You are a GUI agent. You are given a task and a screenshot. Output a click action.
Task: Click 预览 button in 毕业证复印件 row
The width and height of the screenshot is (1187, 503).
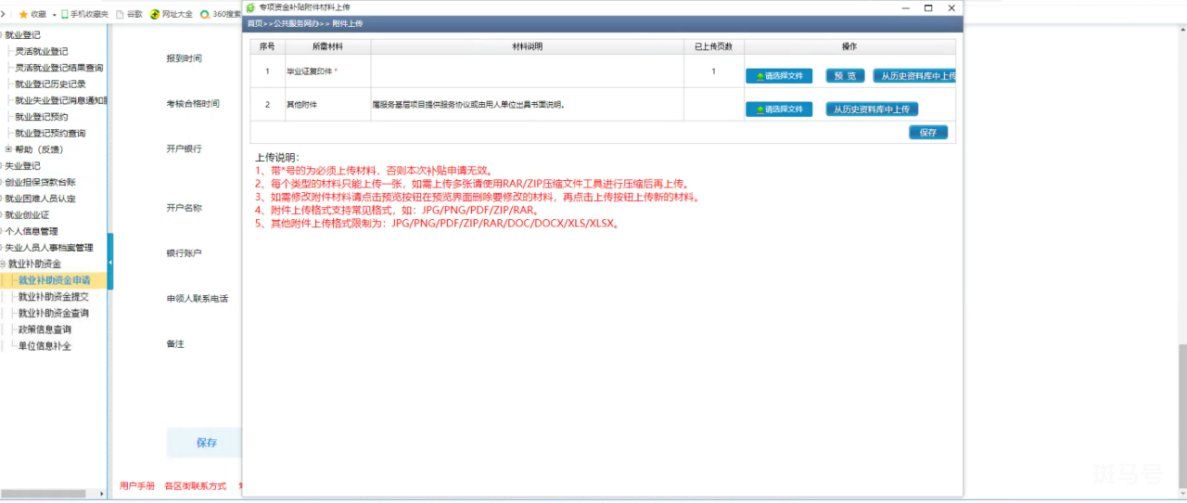click(x=845, y=76)
